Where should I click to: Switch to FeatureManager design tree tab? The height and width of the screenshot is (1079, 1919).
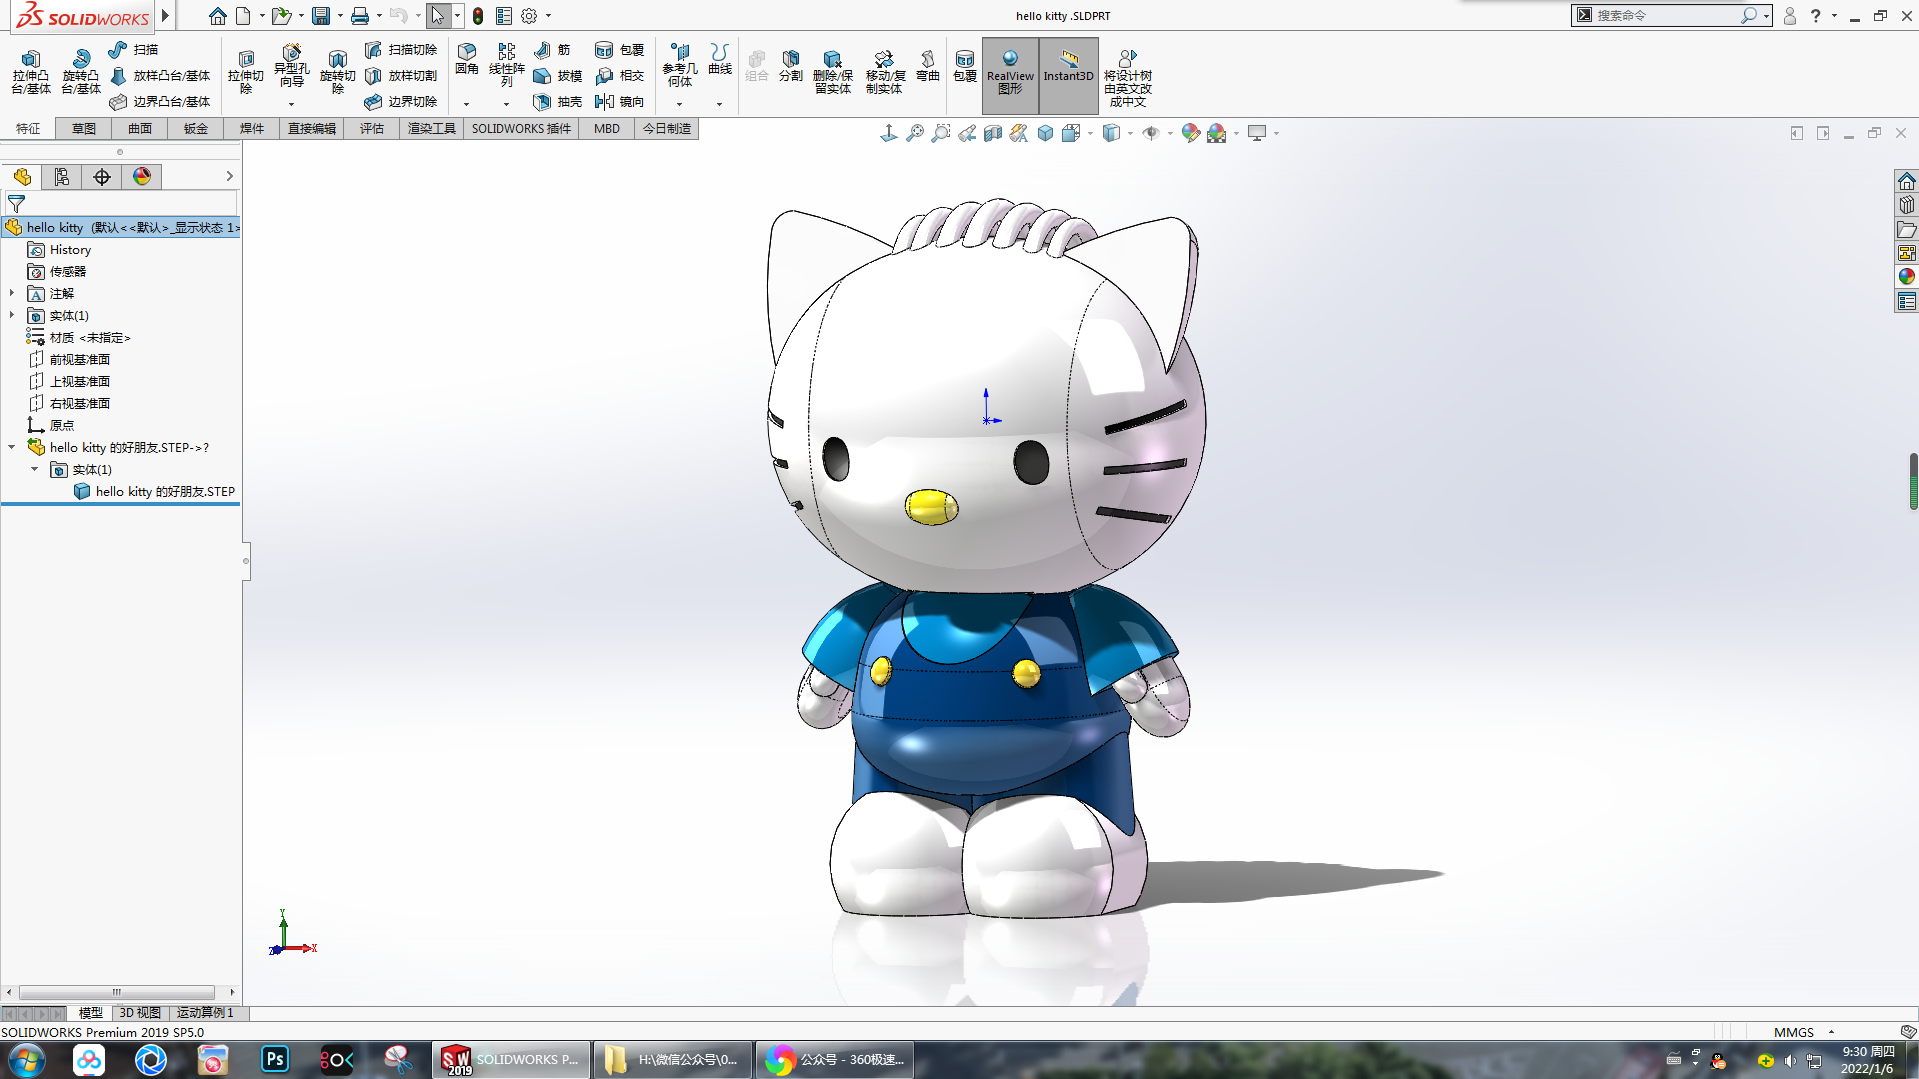tap(22, 177)
